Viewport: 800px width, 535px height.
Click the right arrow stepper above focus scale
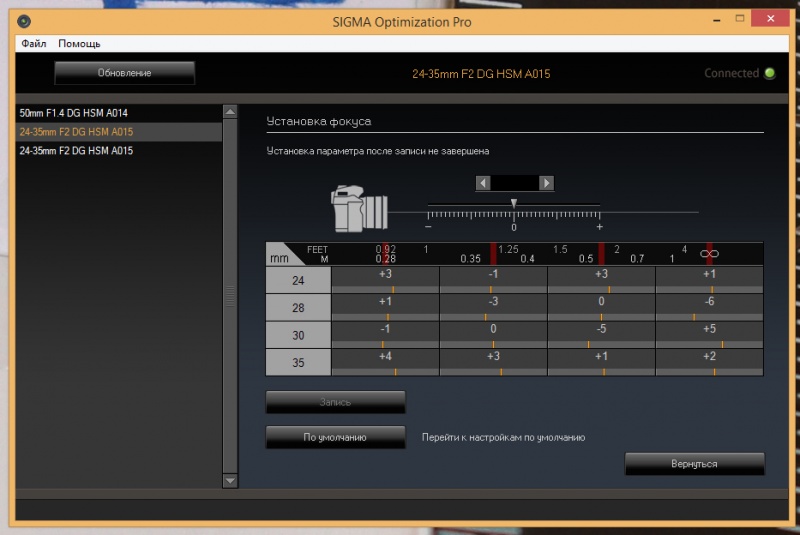tap(546, 183)
